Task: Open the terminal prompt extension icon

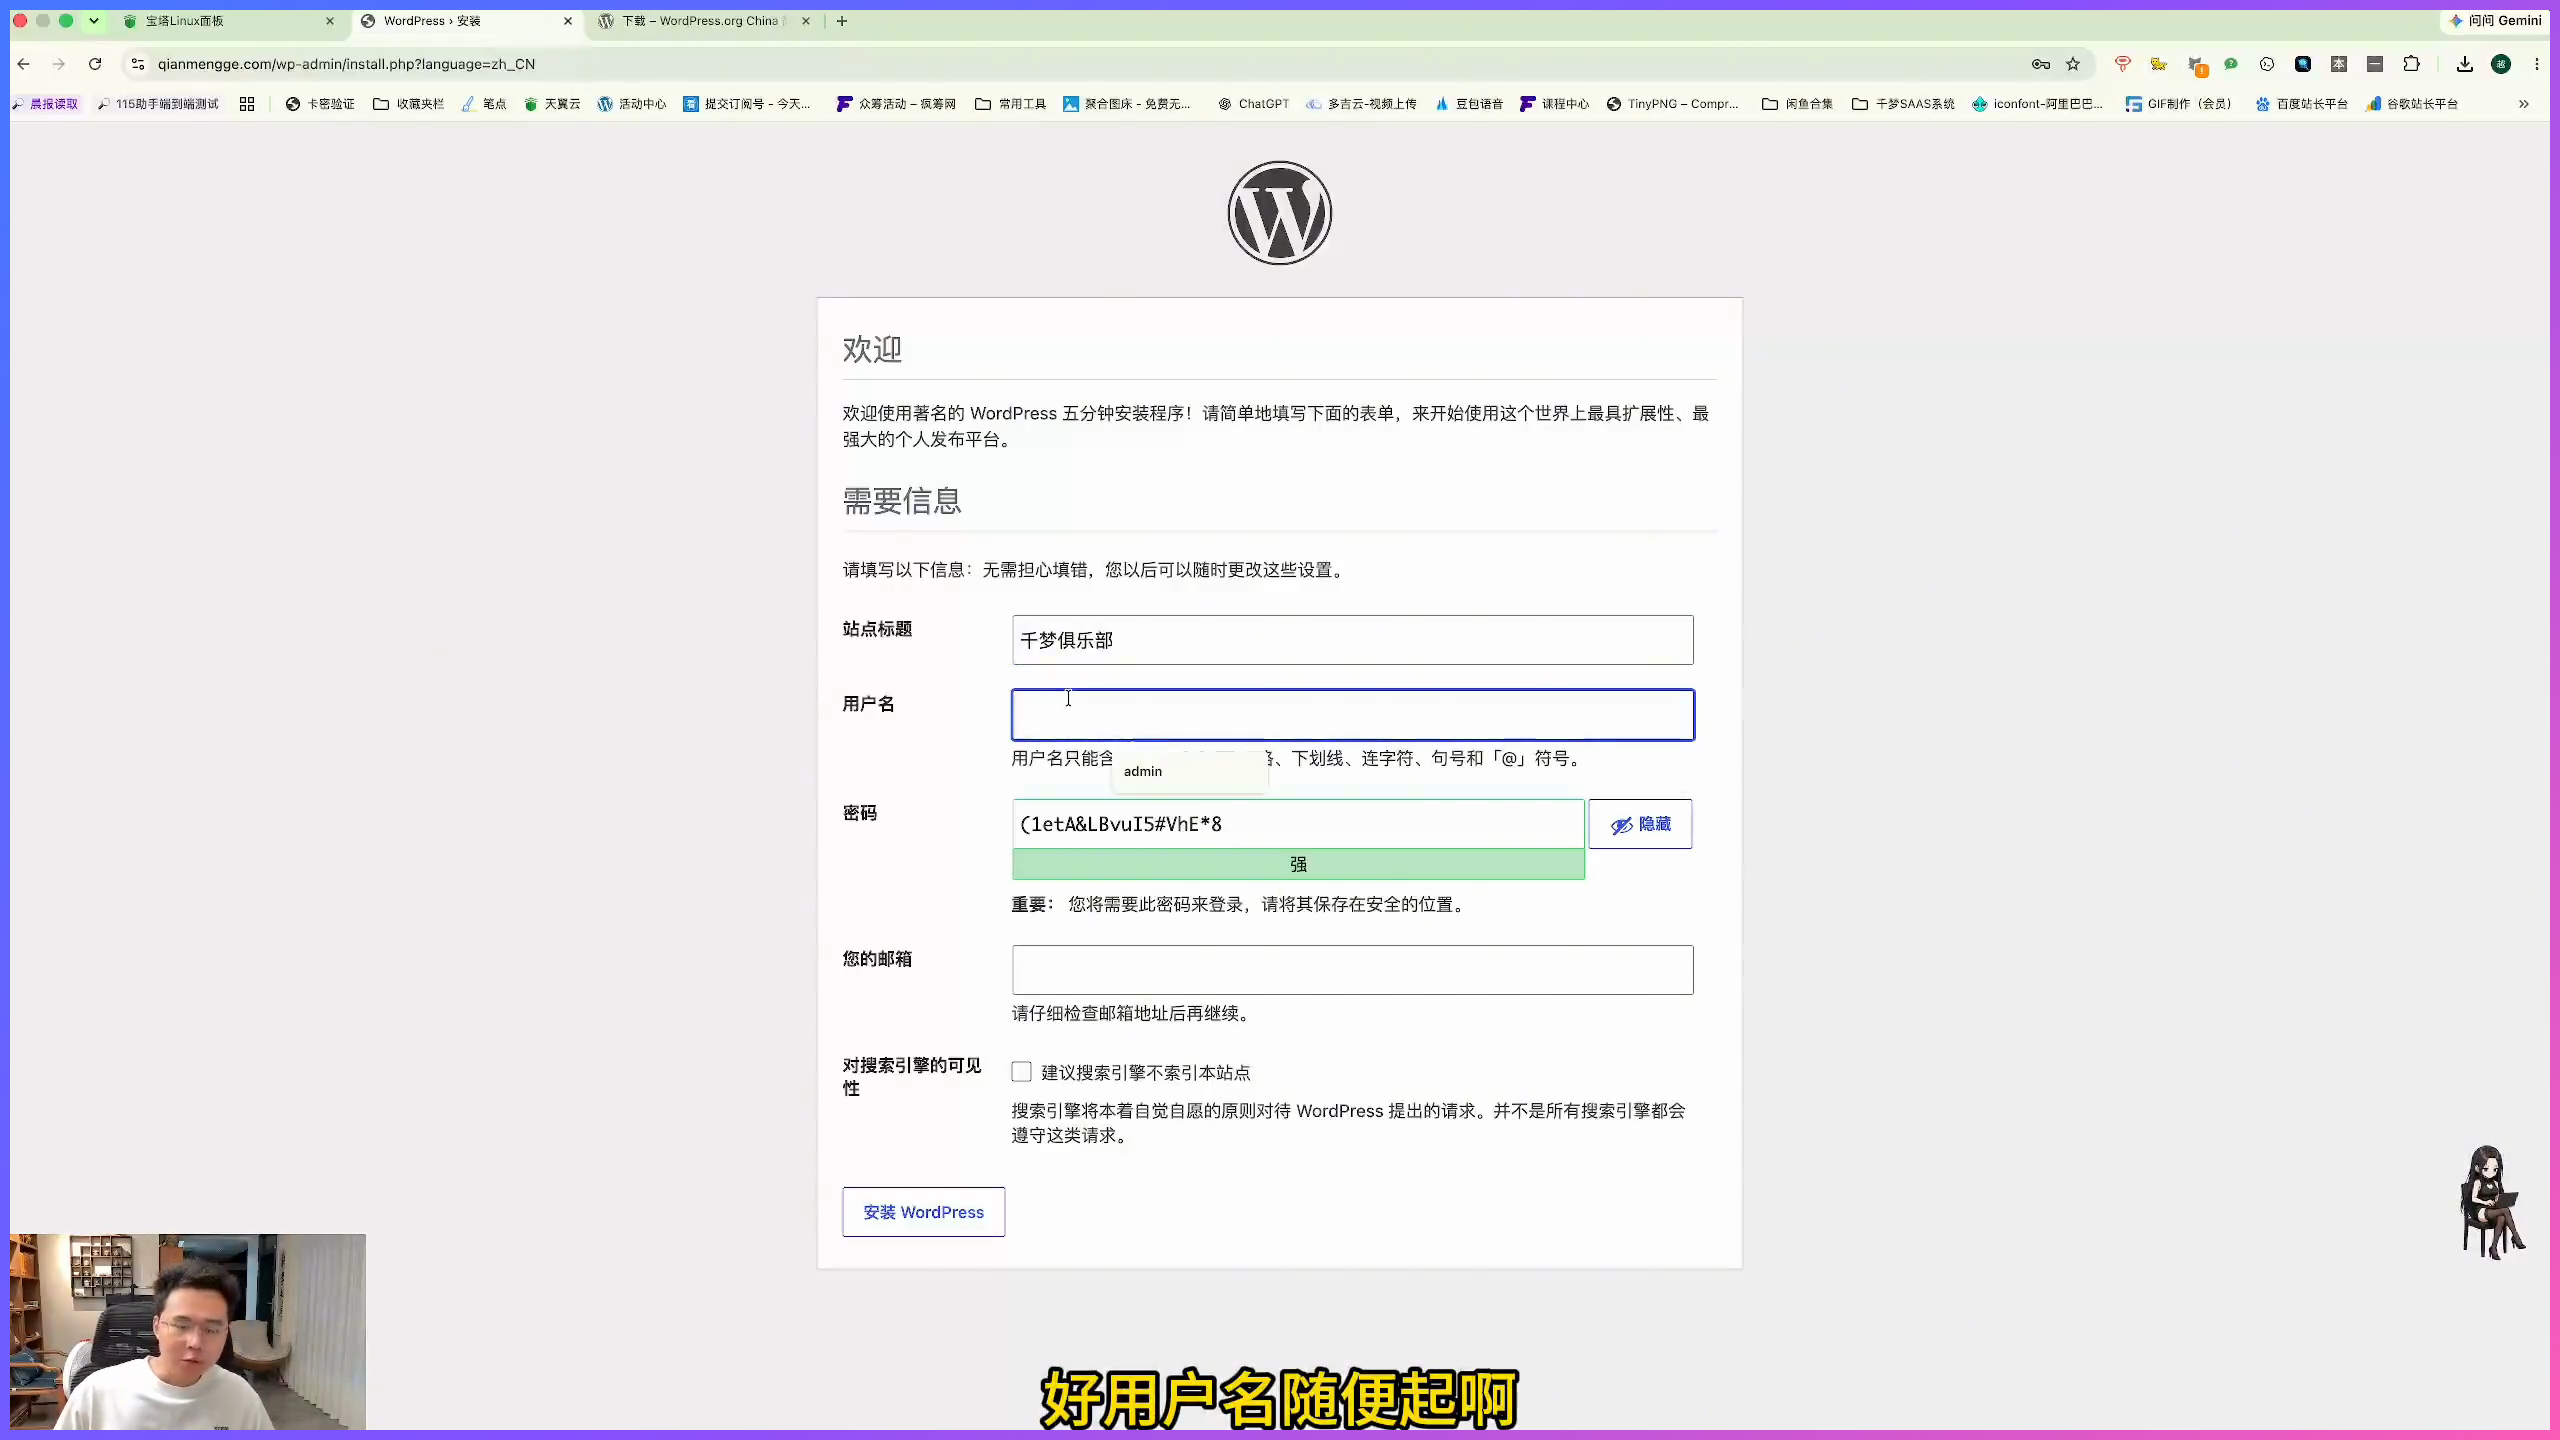Action: (x=2267, y=64)
